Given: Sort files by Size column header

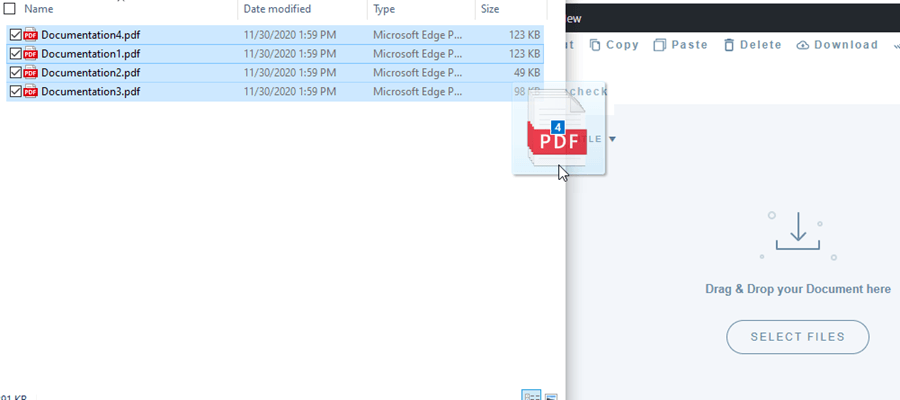Looking at the screenshot, I should pos(490,9).
